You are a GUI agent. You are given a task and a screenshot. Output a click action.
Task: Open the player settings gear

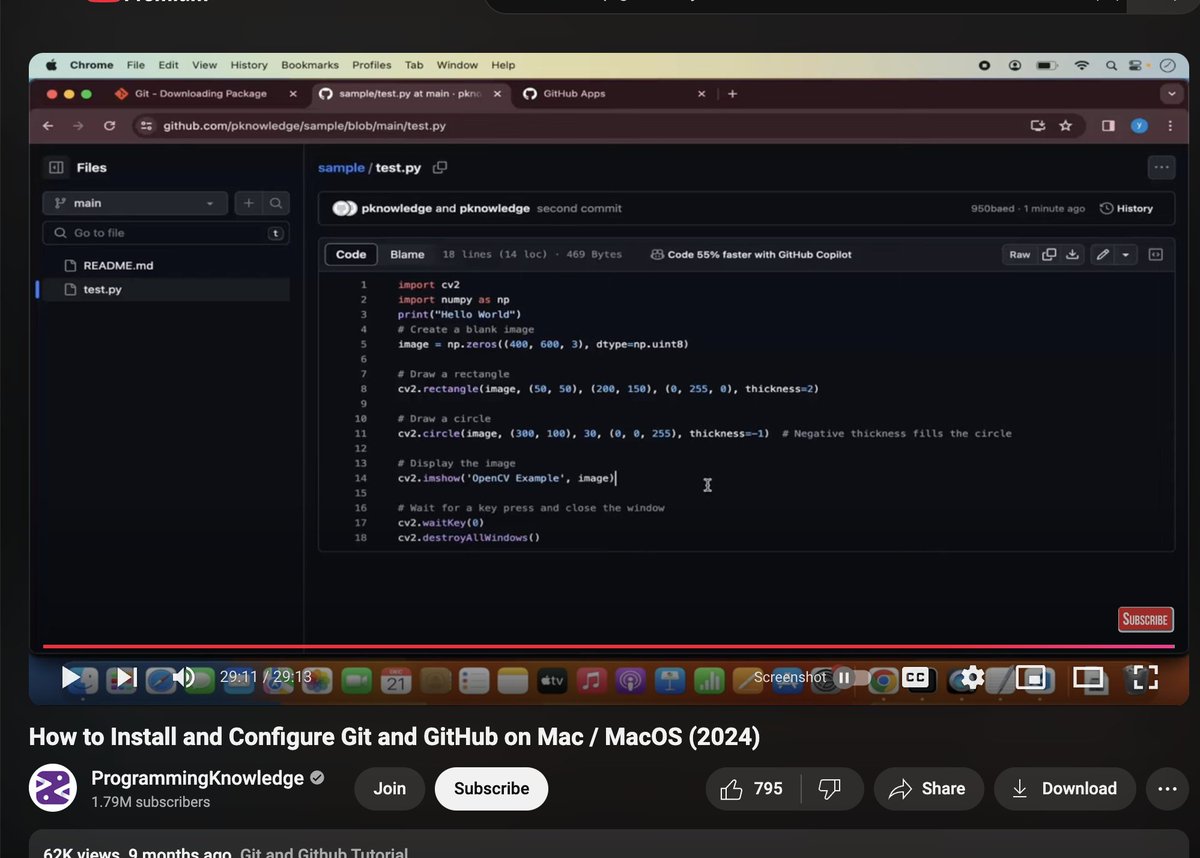click(973, 677)
